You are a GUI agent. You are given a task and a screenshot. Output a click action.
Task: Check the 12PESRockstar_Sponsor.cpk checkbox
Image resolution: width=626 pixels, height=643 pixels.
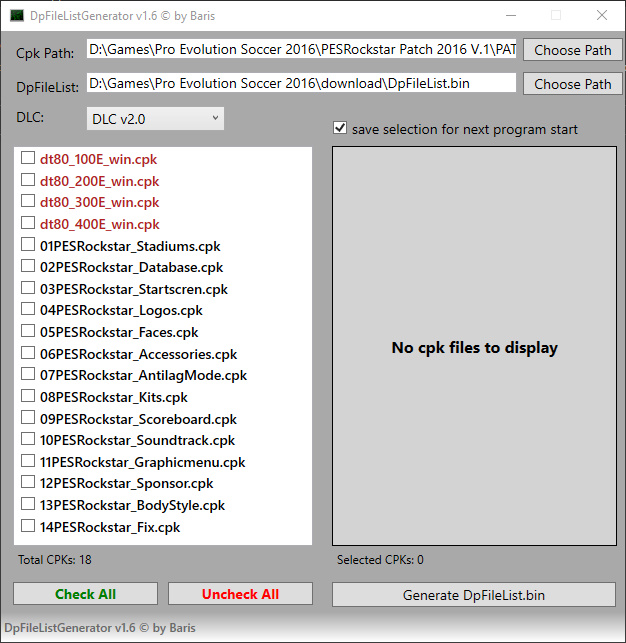(28, 481)
